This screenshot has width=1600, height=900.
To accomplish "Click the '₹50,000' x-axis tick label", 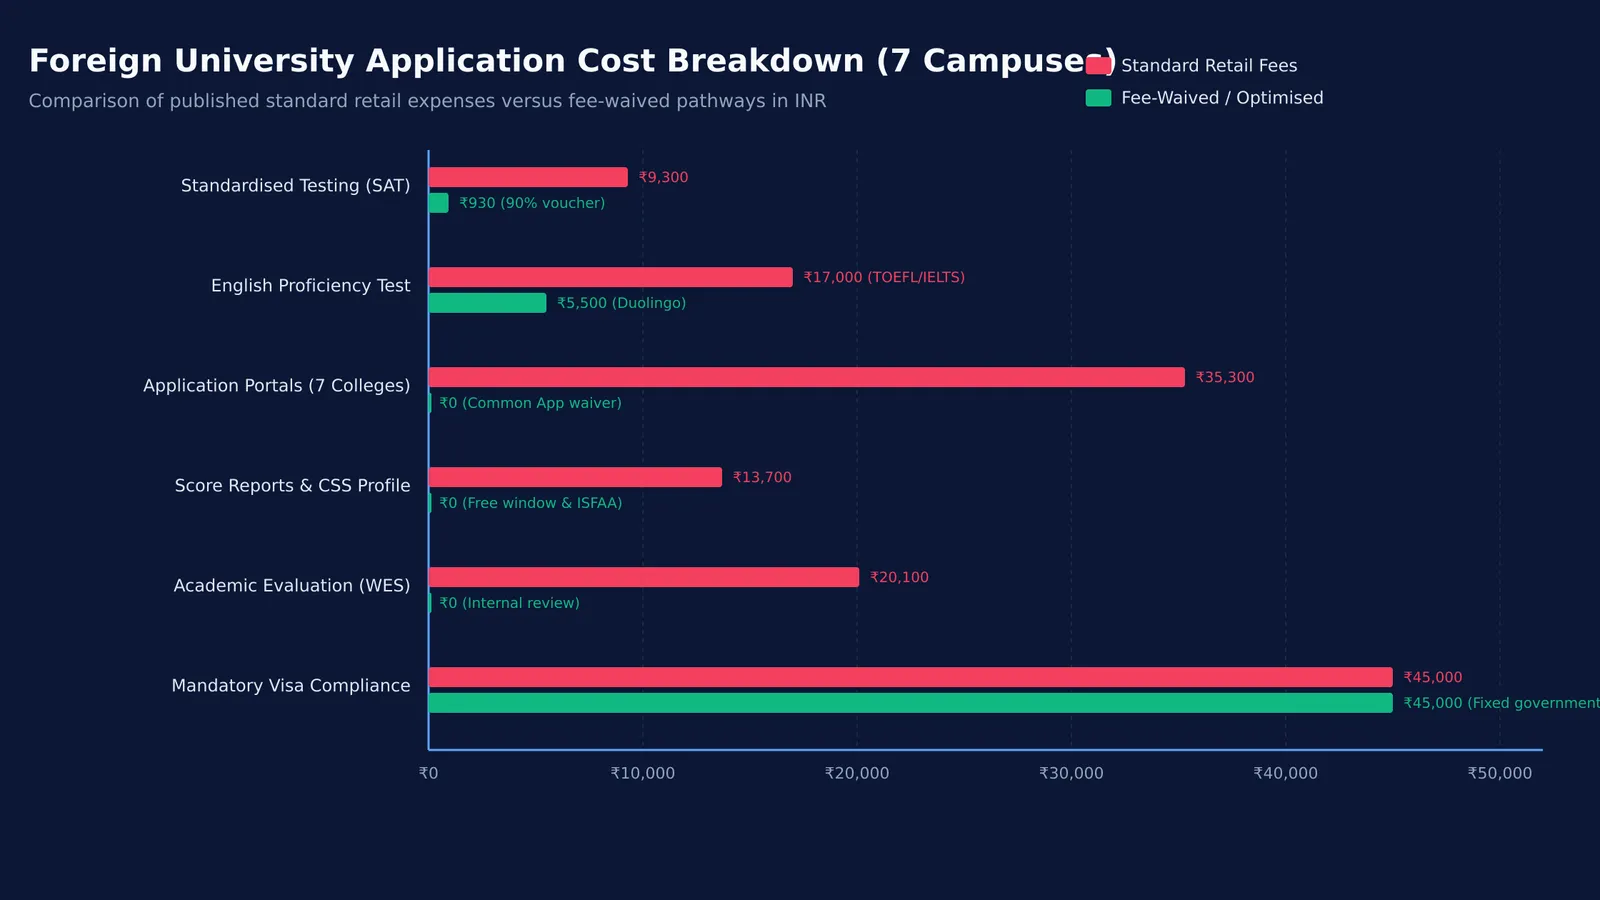I will (x=1500, y=774).
